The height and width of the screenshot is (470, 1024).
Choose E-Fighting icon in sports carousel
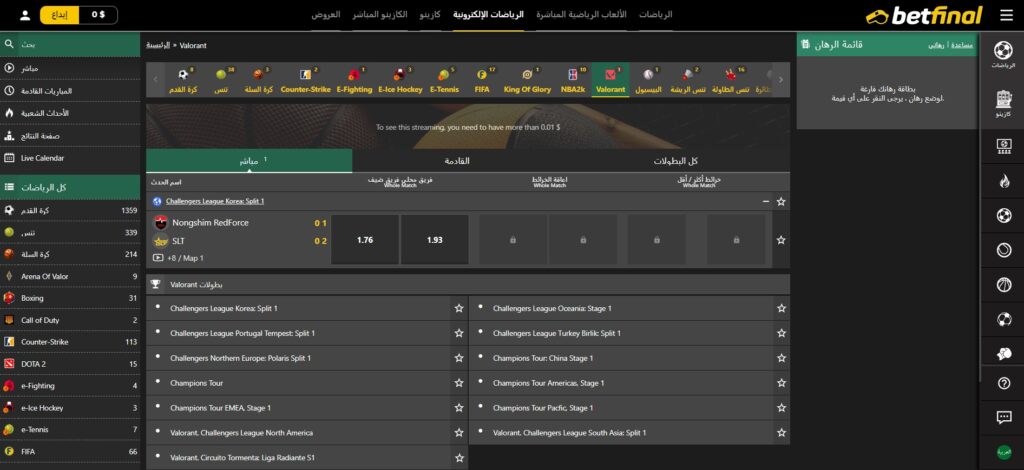354,80
